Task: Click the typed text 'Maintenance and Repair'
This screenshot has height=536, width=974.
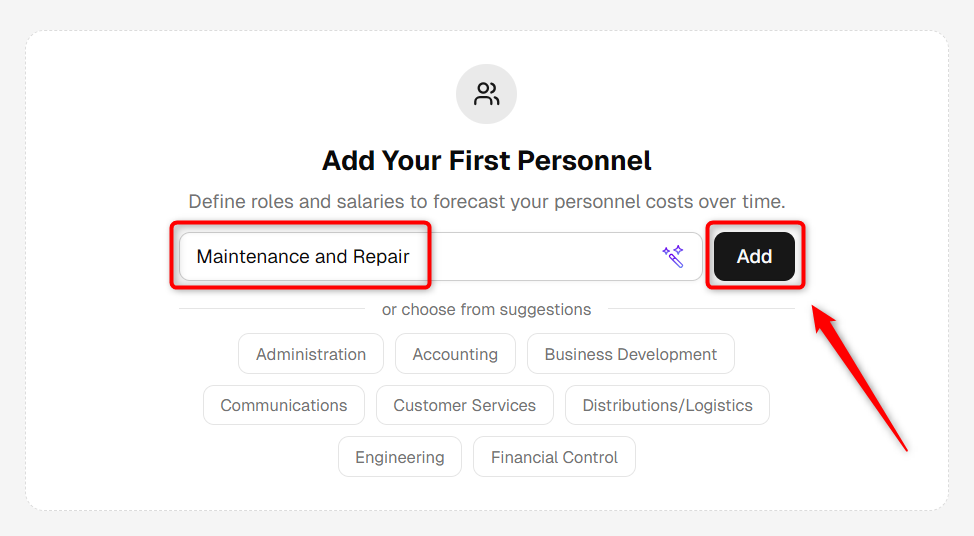Action: click(303, 257)
